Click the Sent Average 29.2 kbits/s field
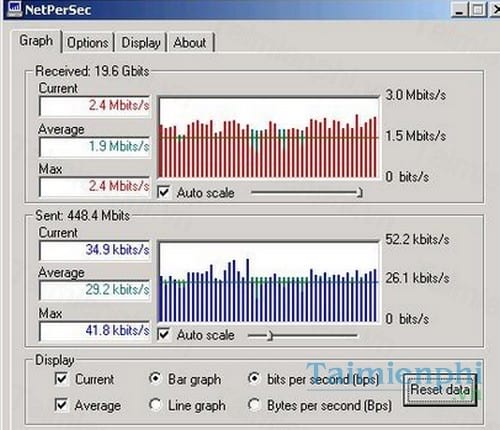Screen dimensions: 500x430 coord(95,290)
